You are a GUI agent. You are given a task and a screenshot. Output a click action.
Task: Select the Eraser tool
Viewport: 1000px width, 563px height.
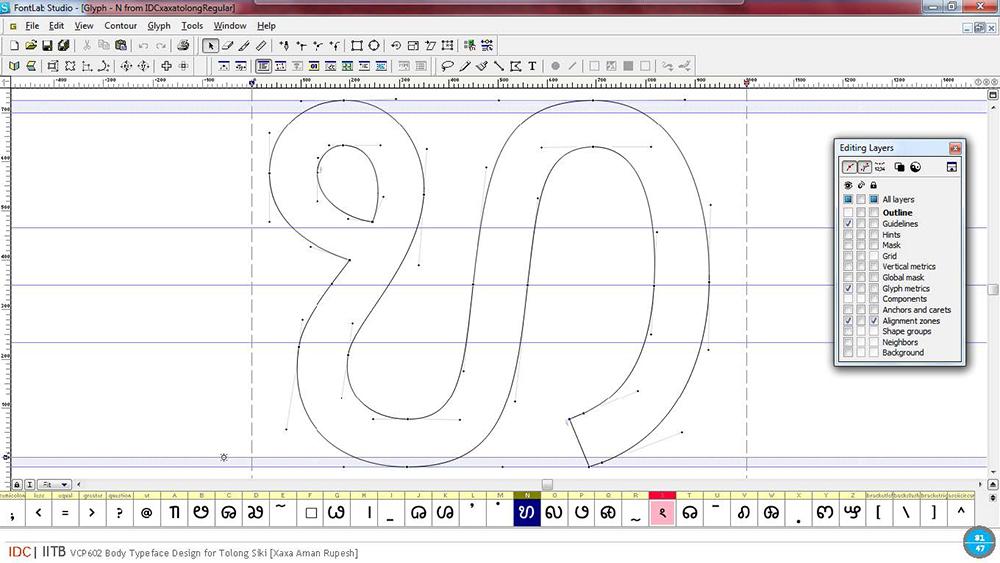click(x=227, y=45)
